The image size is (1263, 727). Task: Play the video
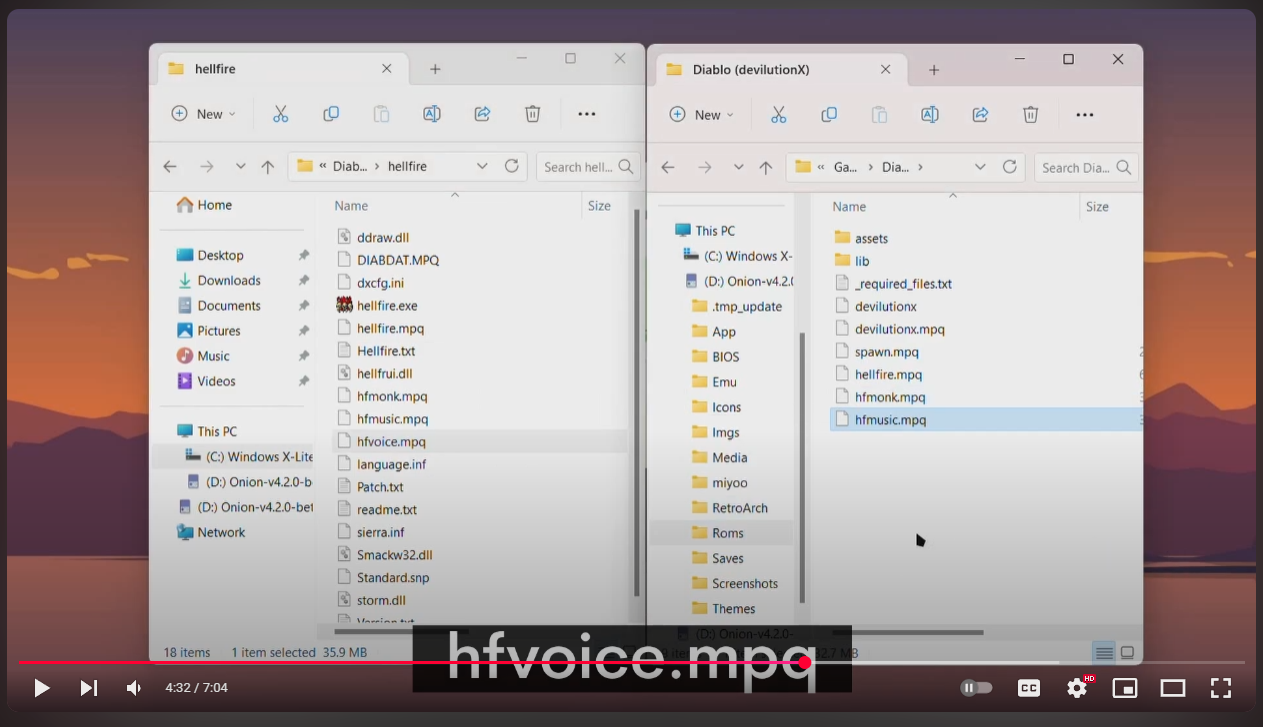coord(42,688)
